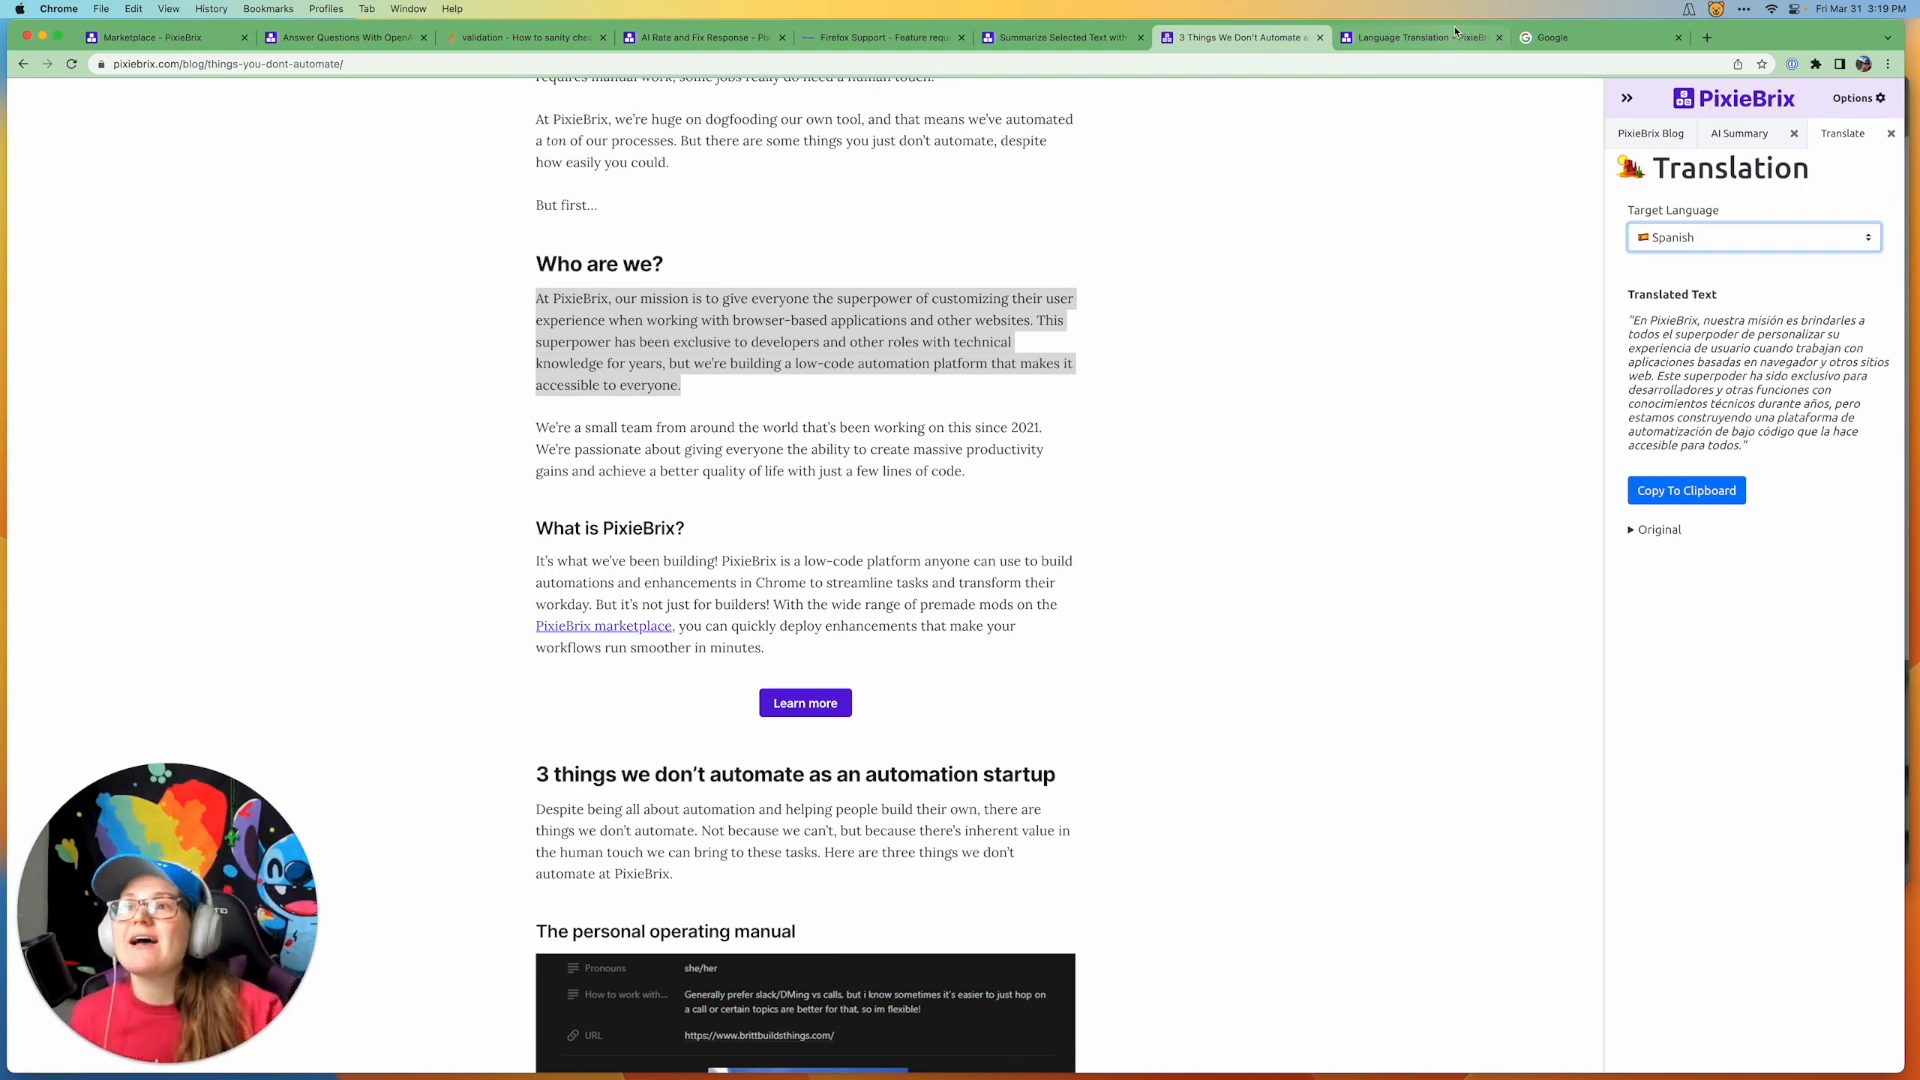Click the Learn more button
This screenshot has width=1920, height=1080.
[x=805, y=703]
